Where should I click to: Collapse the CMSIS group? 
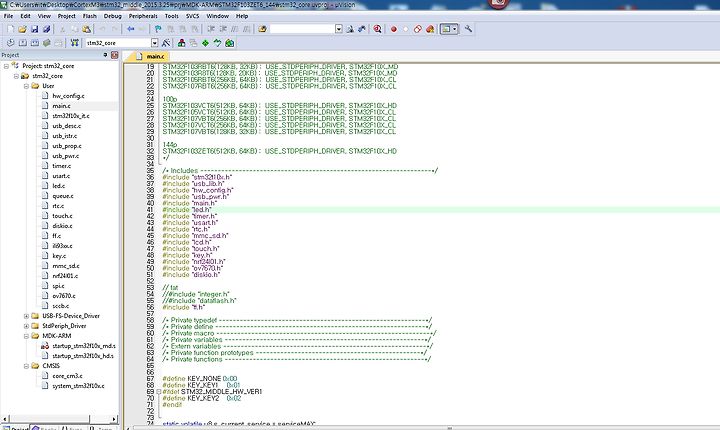(26, 366)
